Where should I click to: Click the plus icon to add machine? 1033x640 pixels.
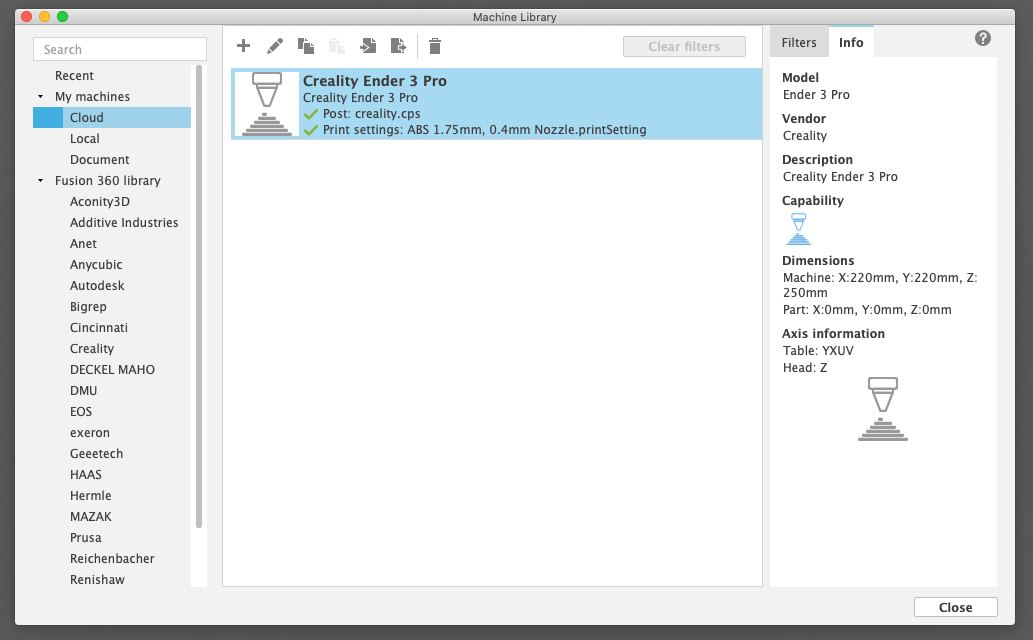click(243, 45)
